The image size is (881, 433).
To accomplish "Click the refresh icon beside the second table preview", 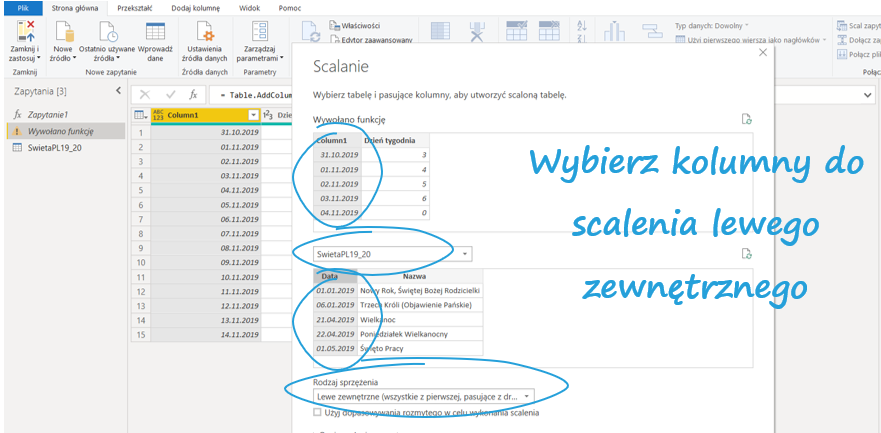I will tap(746, 254).
